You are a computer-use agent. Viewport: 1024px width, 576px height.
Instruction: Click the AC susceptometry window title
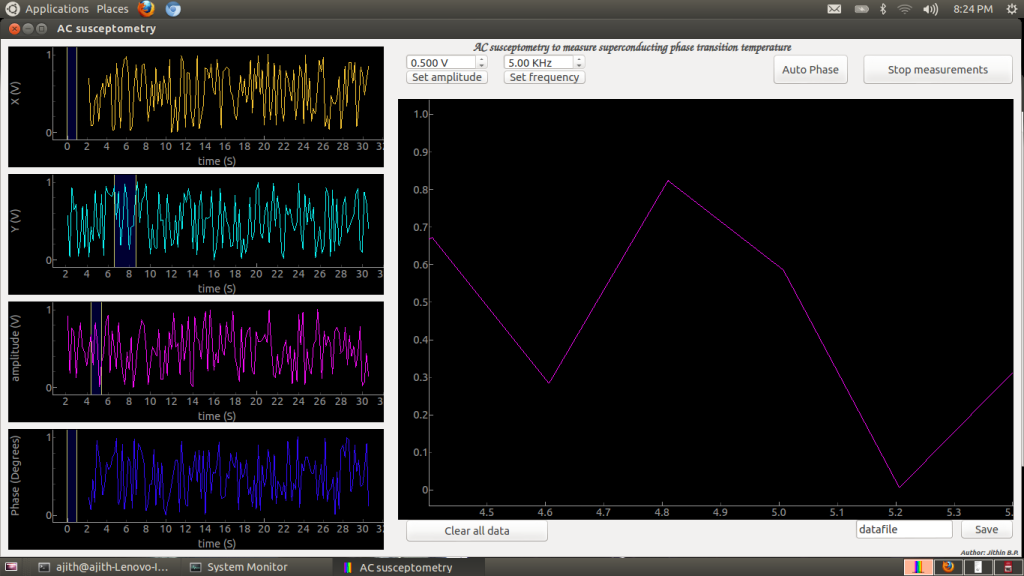coord(106,28)
